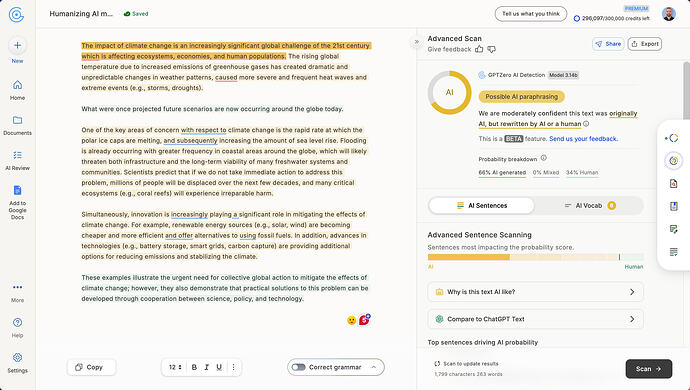Change font size 12 stepper
Screen dimensions: 690x390
point(175,367)
